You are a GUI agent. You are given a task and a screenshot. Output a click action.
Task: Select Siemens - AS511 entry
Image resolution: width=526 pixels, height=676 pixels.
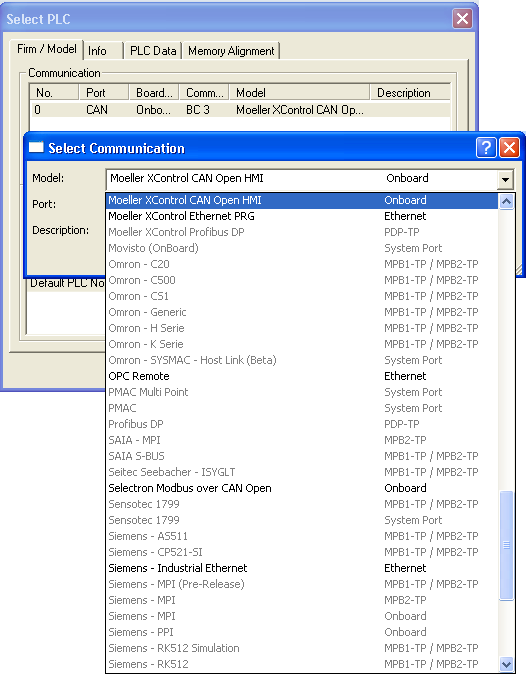[x=302, y=536]
